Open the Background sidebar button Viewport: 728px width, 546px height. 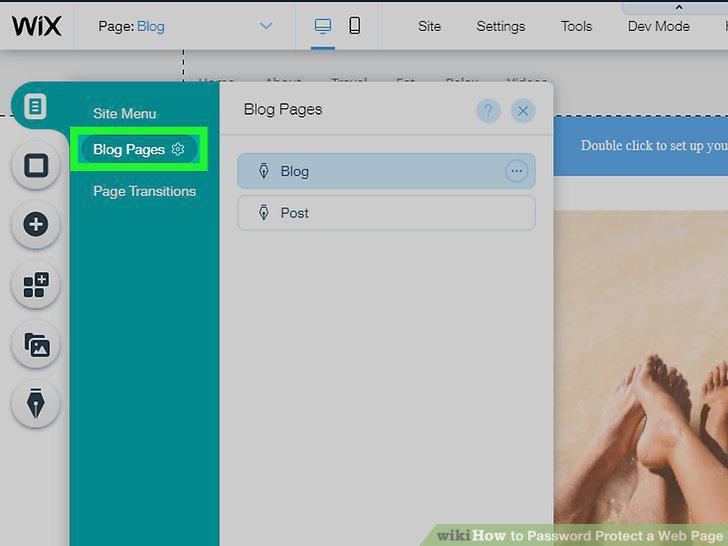coord(36,165)
